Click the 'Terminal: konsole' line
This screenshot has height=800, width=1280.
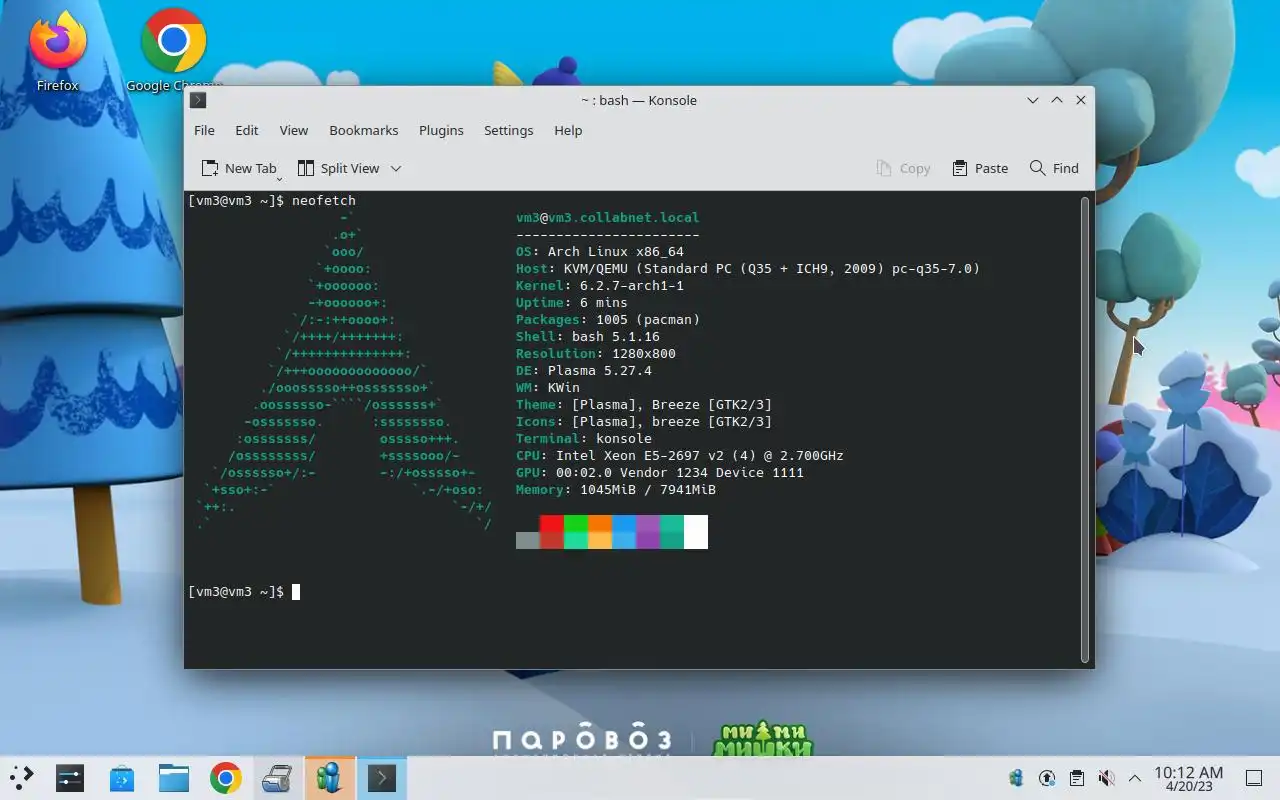pos(584,439)
